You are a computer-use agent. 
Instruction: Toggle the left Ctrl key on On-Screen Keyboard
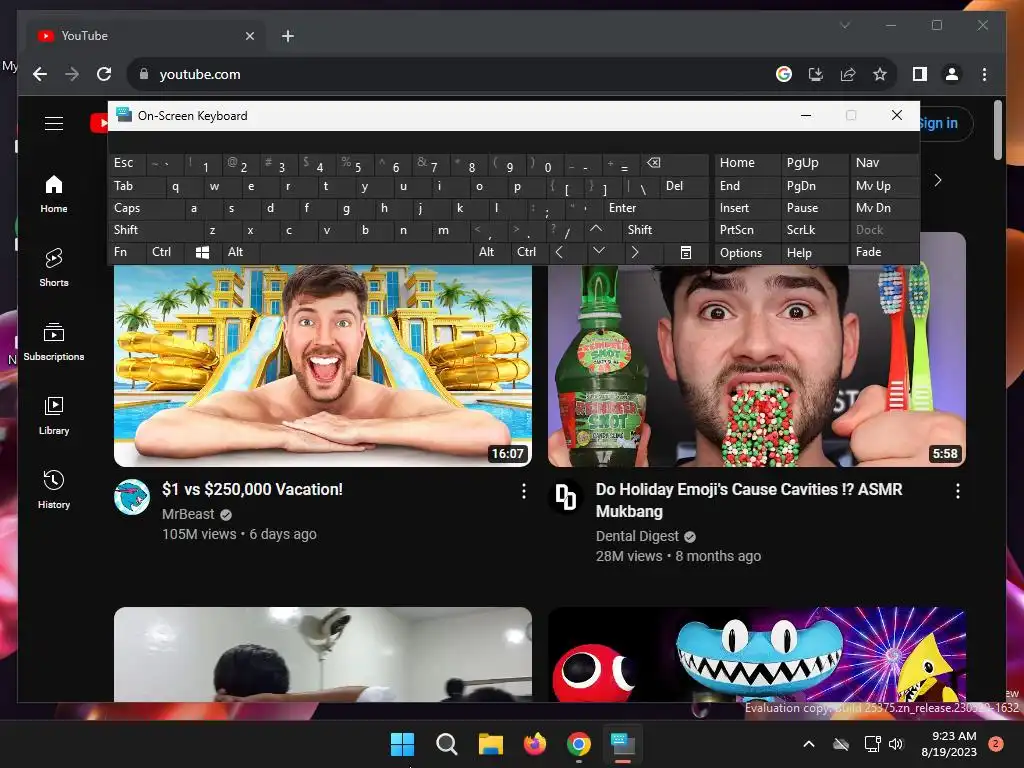click(165, 252)
